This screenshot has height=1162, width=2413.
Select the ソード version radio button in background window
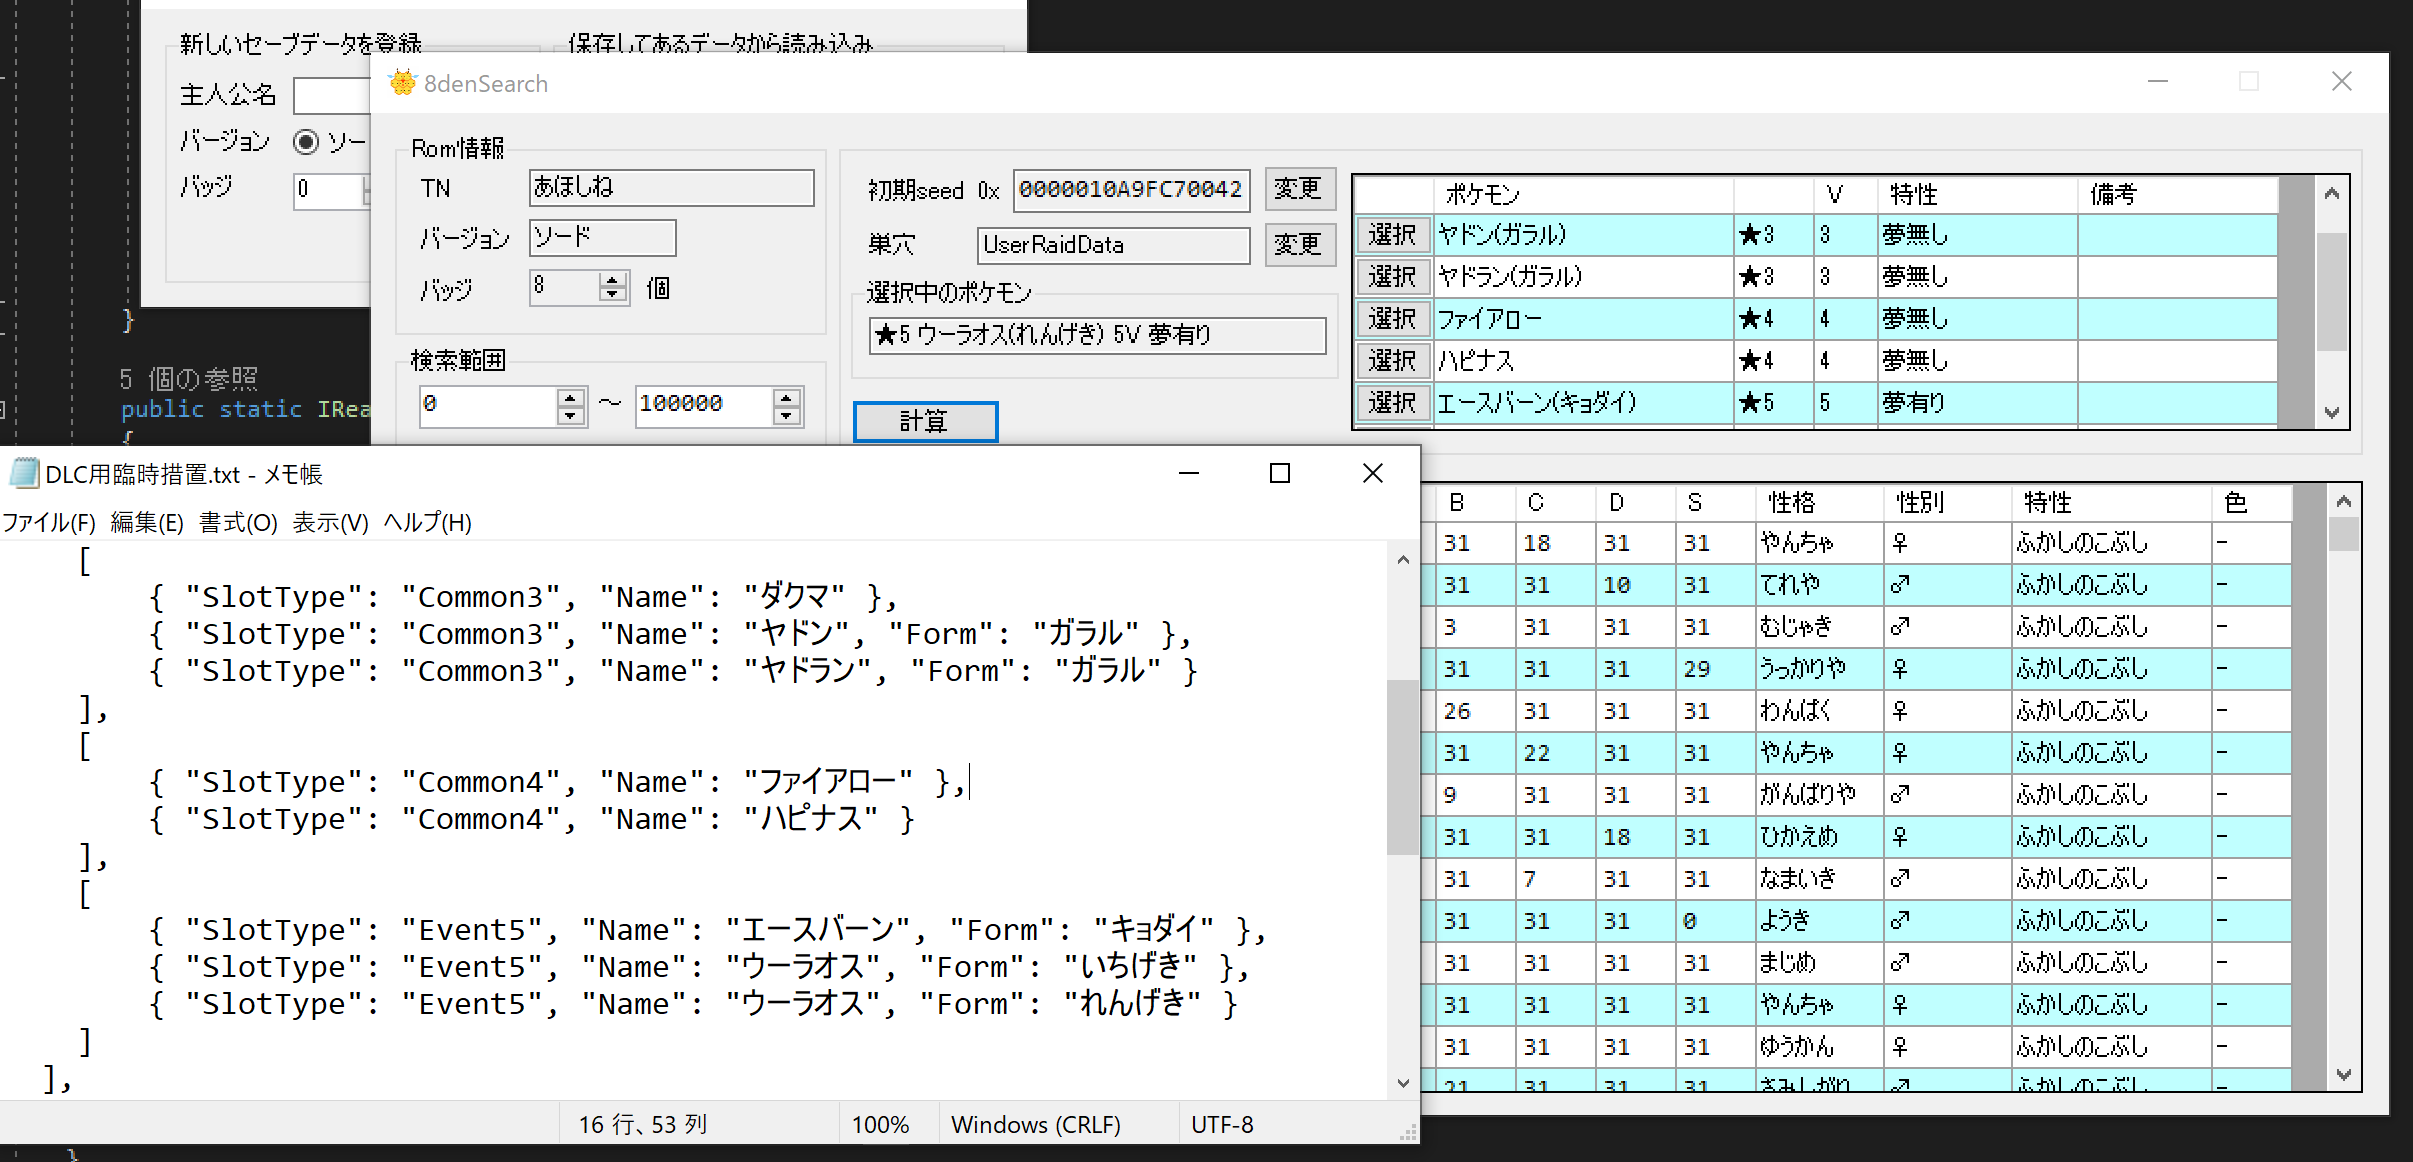click(306, 142)
